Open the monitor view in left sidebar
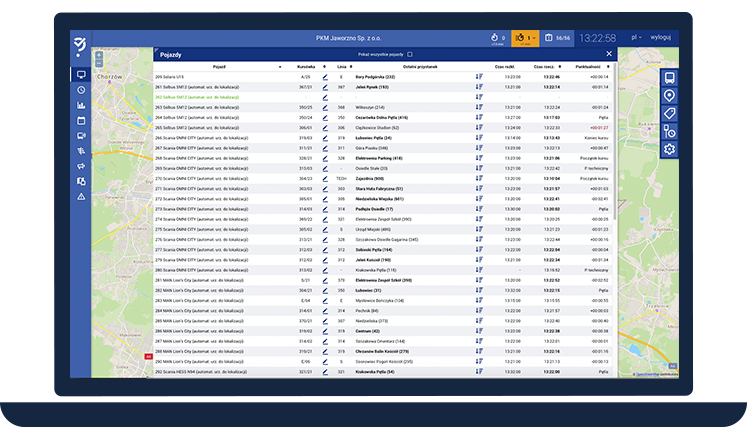Viewport: 747px width, 427px height. click(81, 75)
